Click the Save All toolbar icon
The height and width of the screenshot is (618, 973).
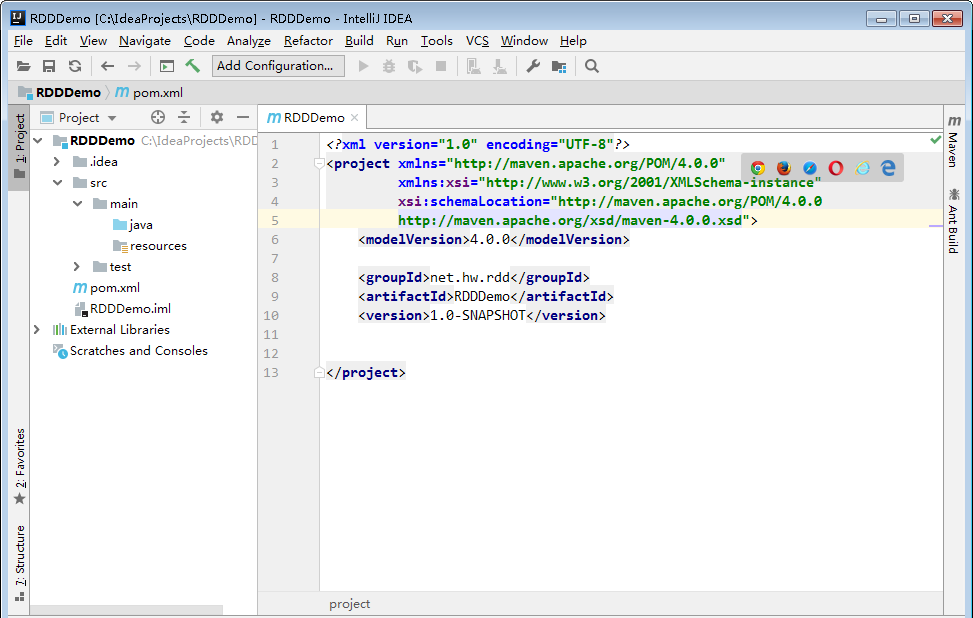click(49, 66)
